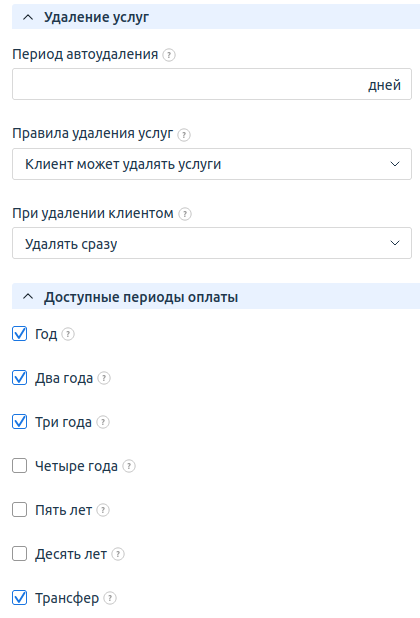Uncheck the Год checkbox
The height and width of the screenshot is (618, 420).
[x=20, y=334]
